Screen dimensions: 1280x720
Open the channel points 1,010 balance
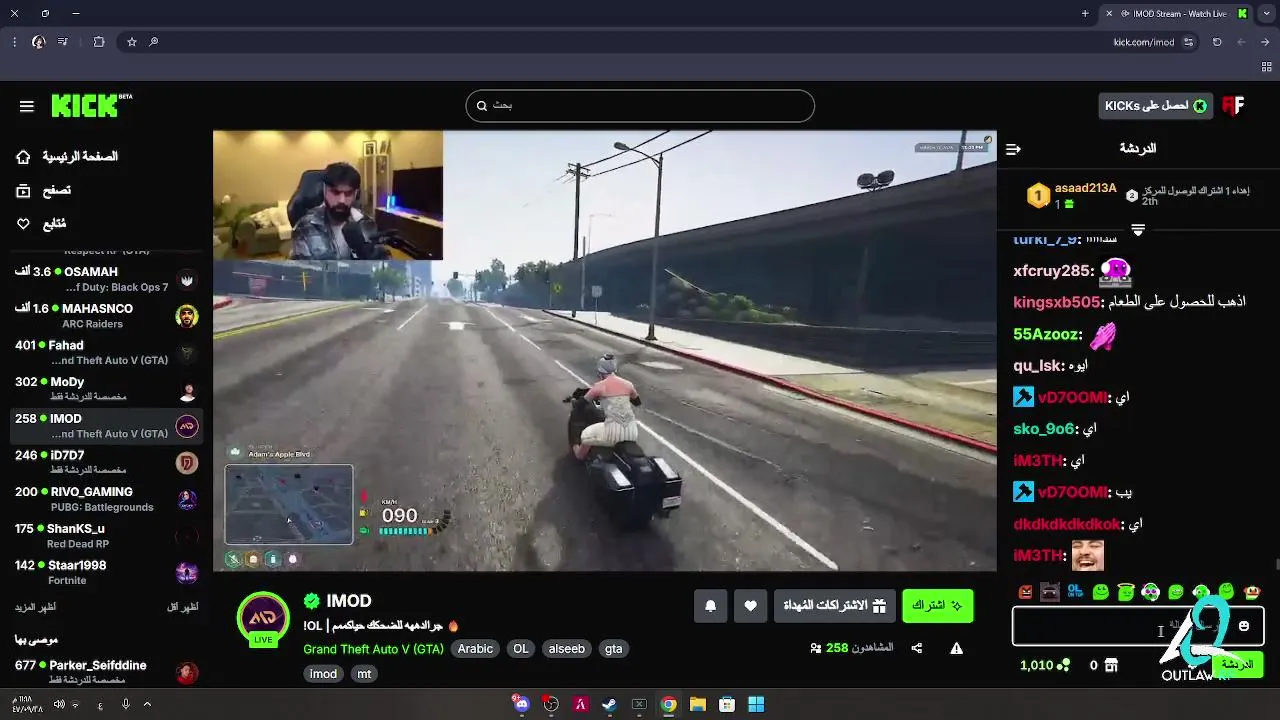tap(1044, 665)
